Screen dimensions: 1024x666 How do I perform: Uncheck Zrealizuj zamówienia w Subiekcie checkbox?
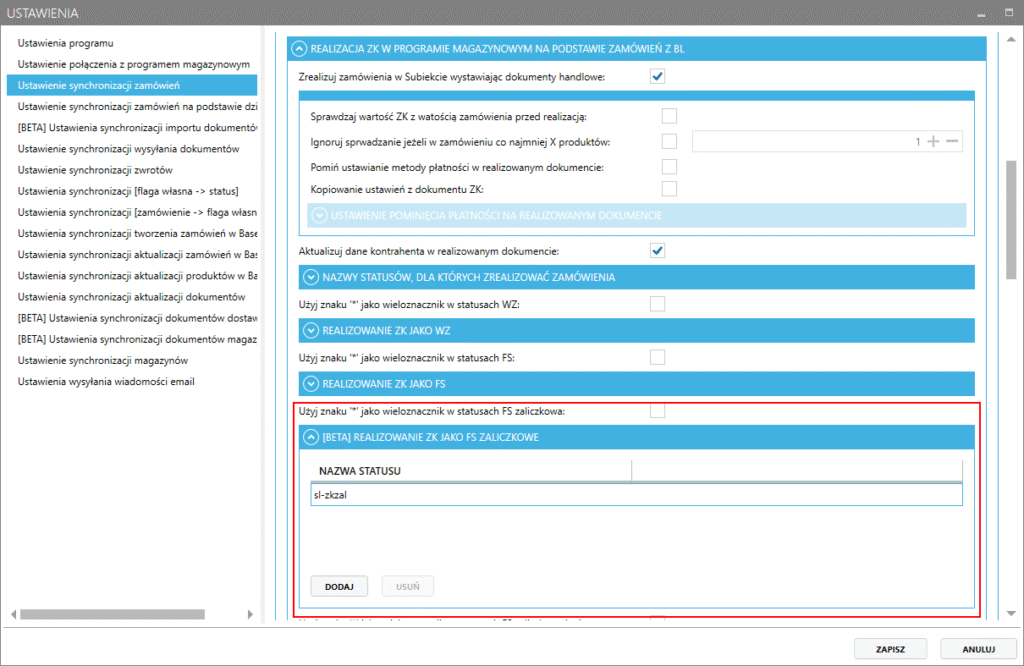(x=657, y=76)
